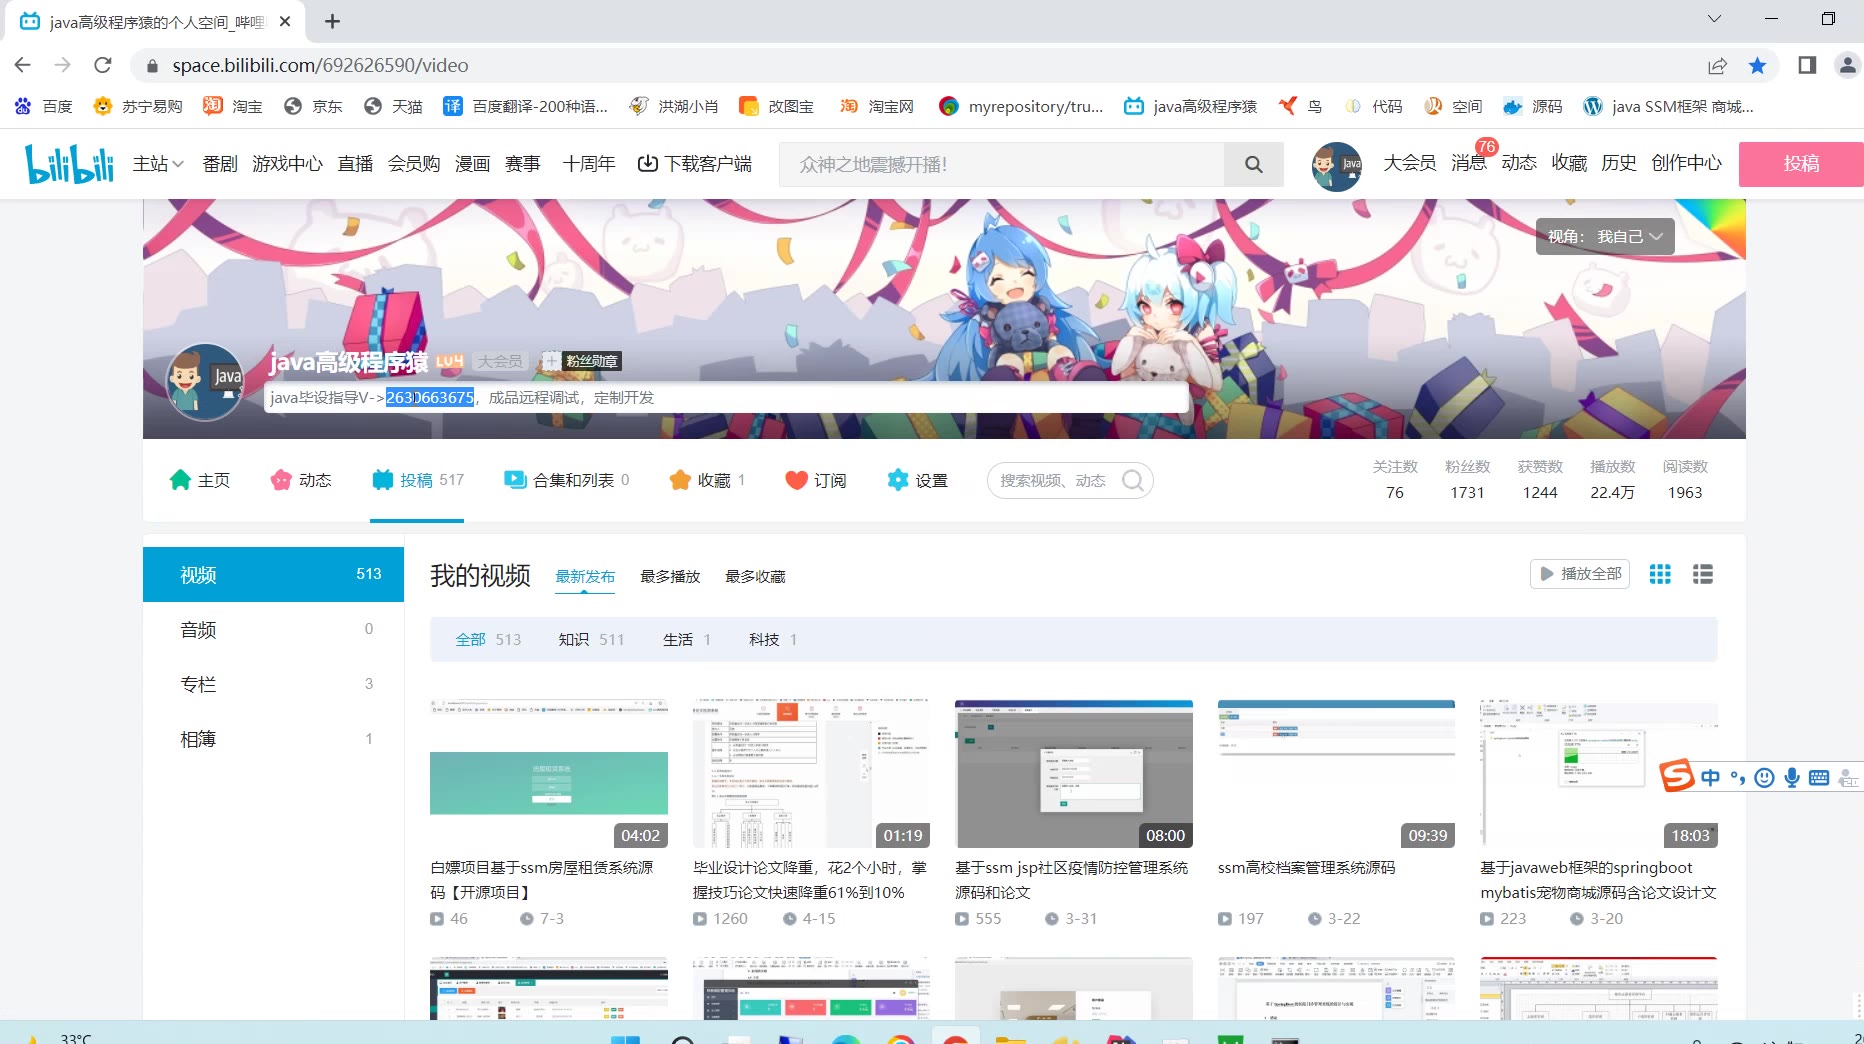
Task: Open the 合集和列表 tab
Action: click(x=567, y=481)
